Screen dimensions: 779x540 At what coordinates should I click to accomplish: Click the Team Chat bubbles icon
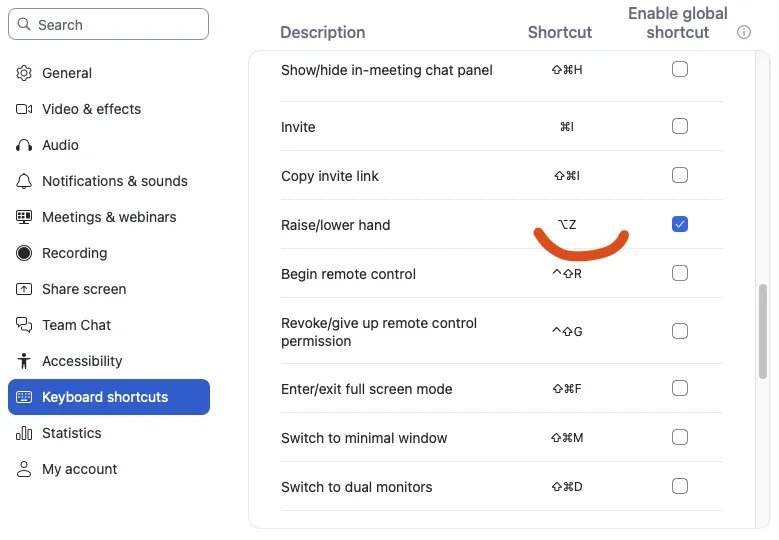pos(24,325)
